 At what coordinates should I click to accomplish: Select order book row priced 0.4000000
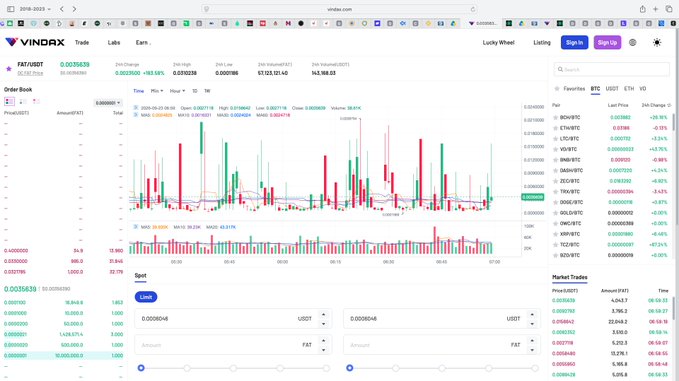tap(64, 251)
